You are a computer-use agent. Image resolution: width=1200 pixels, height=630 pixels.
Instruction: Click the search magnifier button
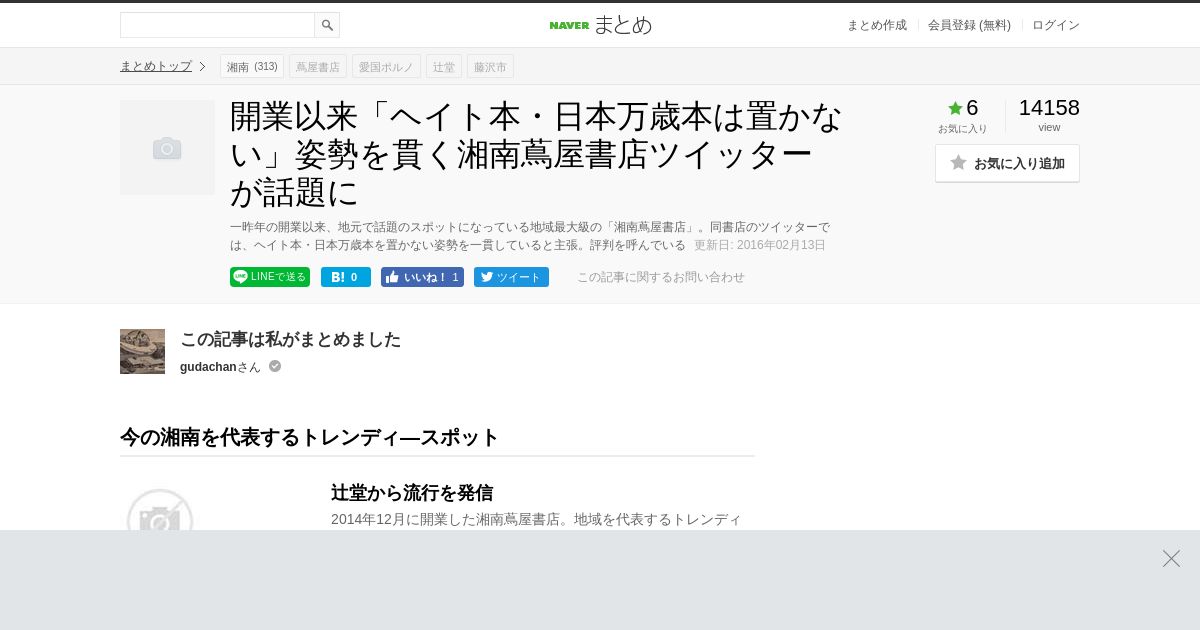(x=327, y=25)
